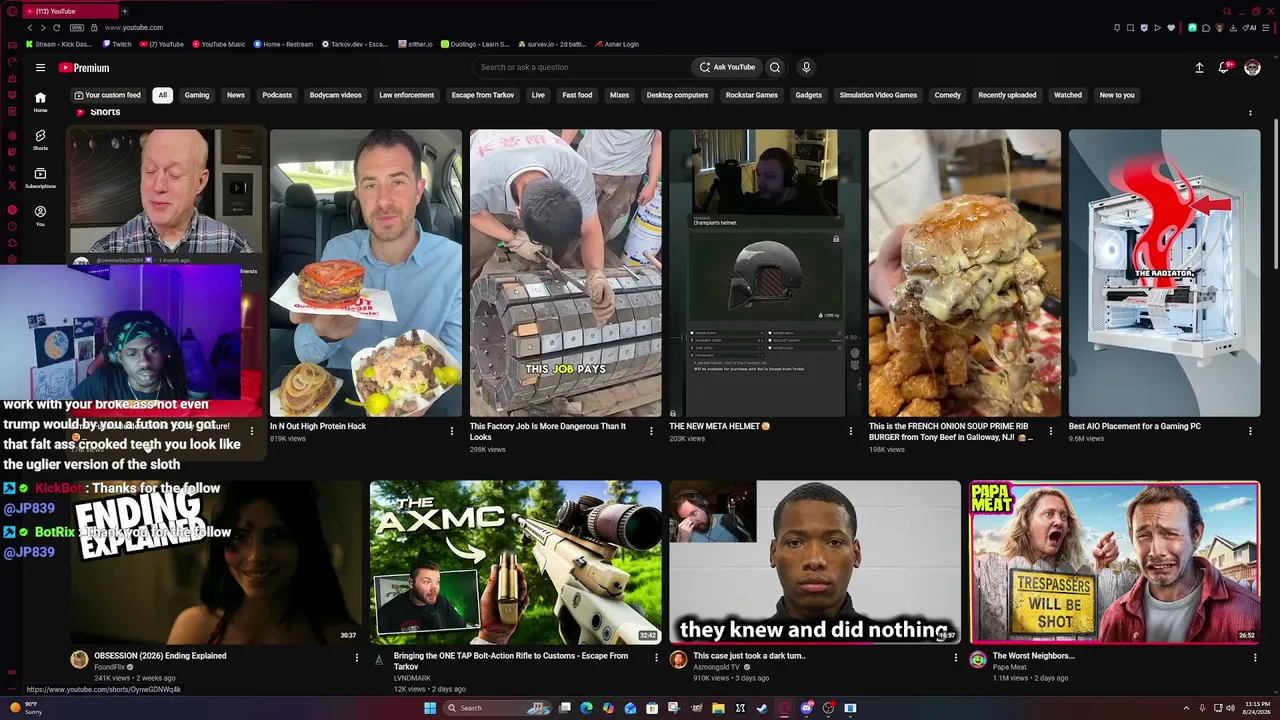Open the heart favorites icon in toolbar
This screenshot has width=1280, height=720.
[1171, 28]
